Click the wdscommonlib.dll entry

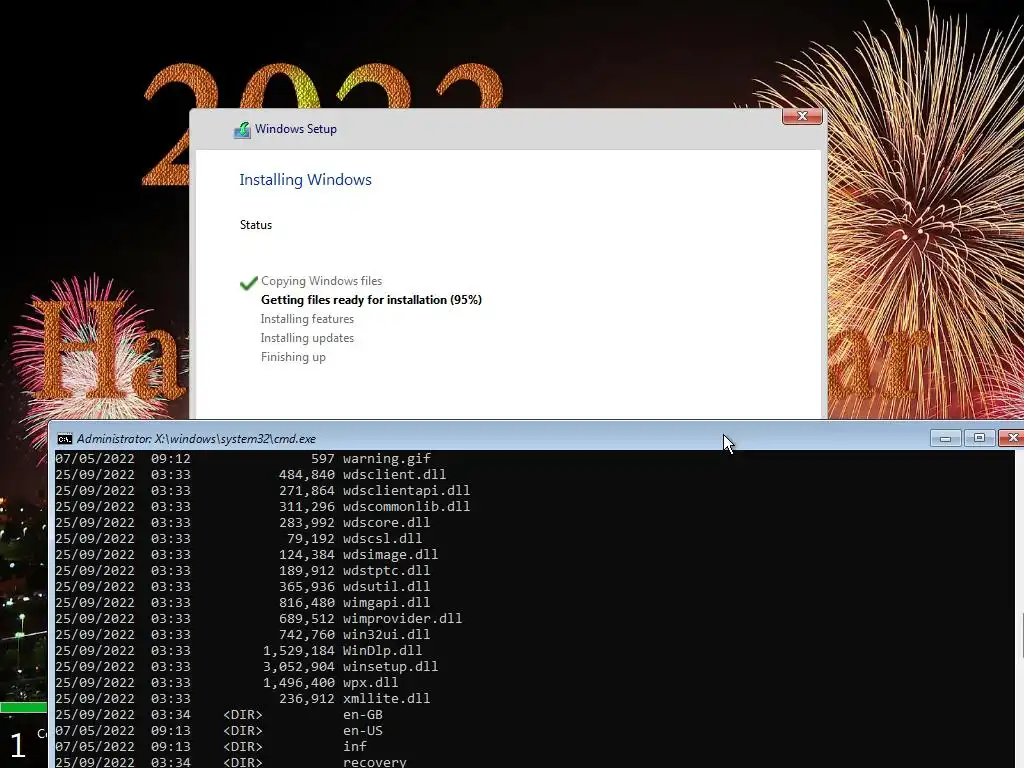(x=406, y=507)
